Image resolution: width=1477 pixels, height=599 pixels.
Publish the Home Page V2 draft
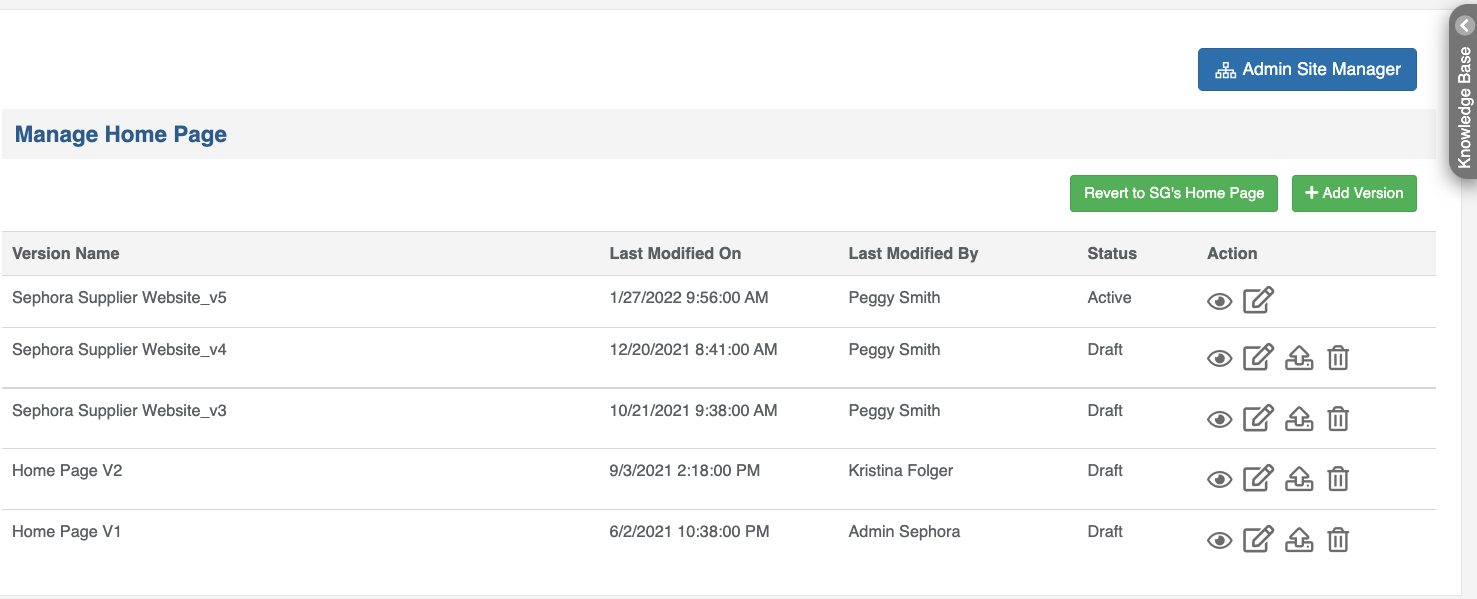tap(1298, 479)
